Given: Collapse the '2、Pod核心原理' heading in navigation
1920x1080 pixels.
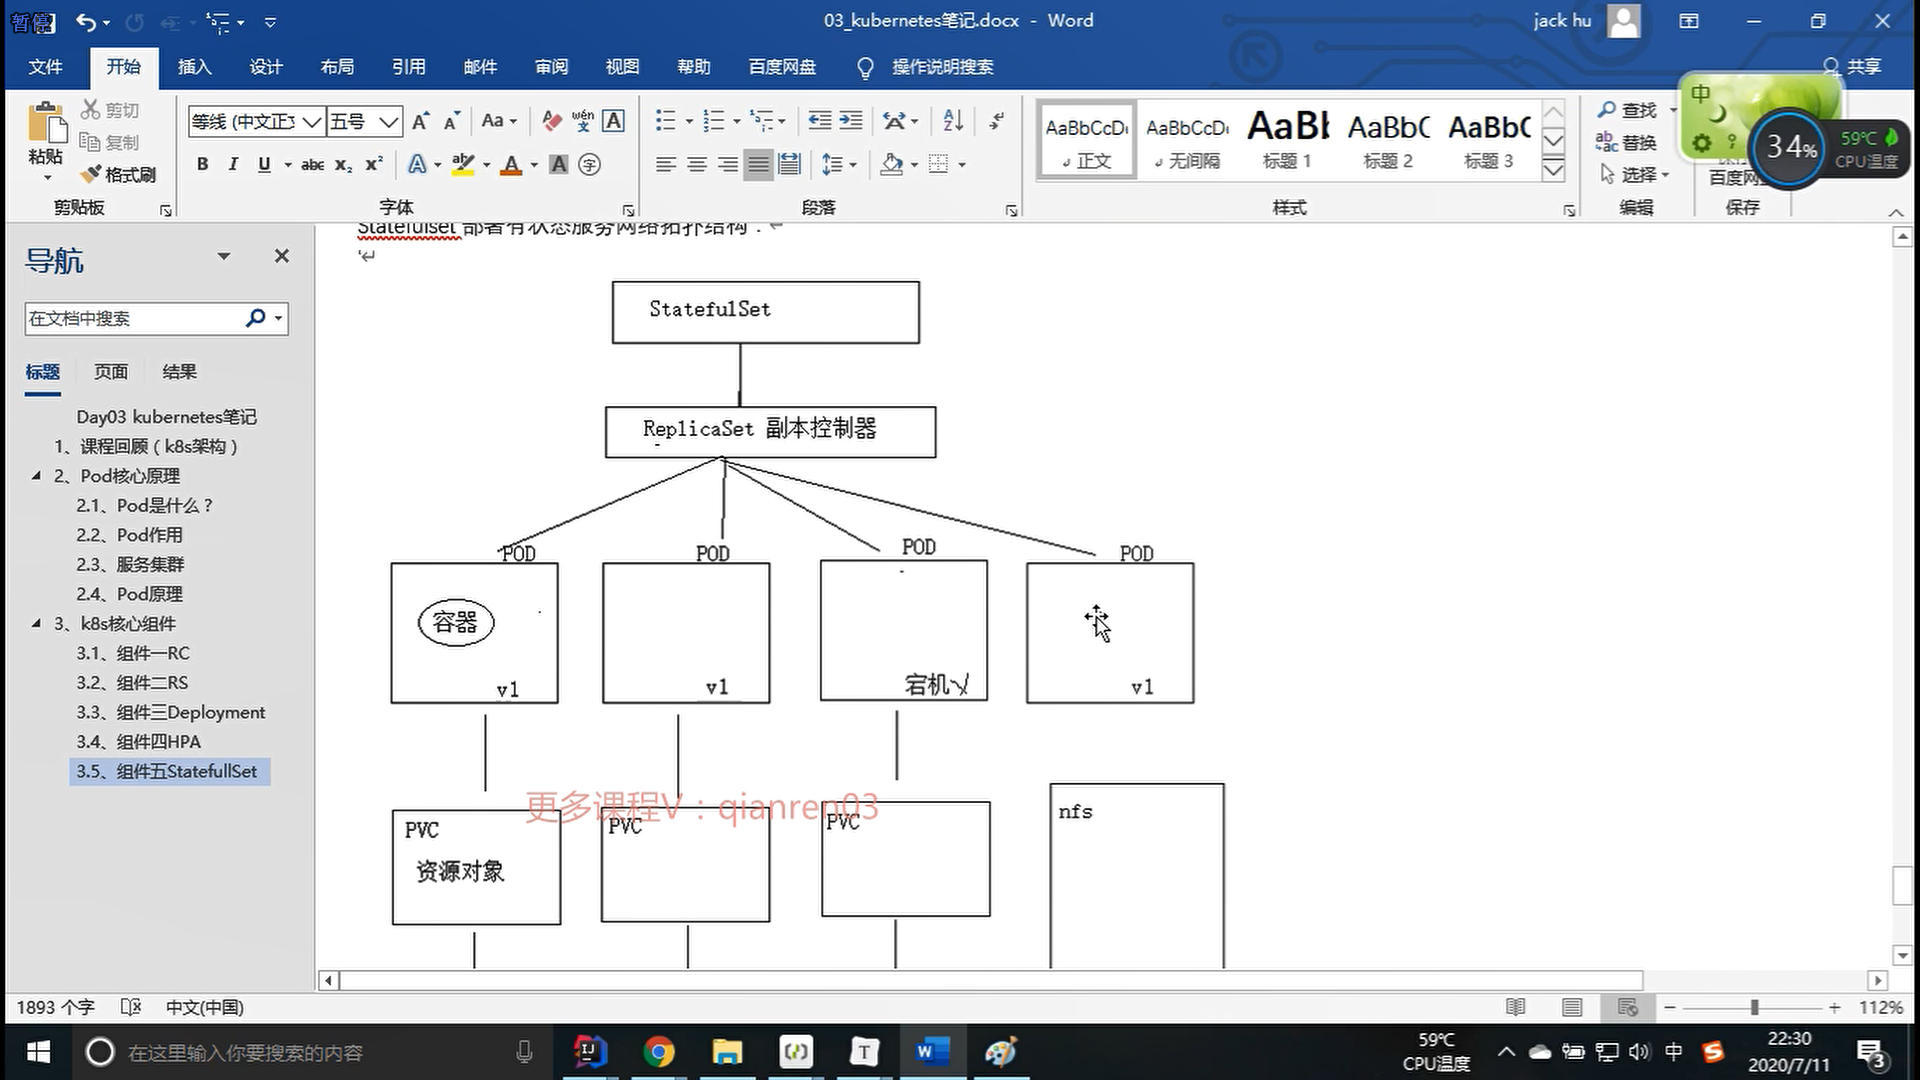Looking at the screenshot, I should point(37,476).
